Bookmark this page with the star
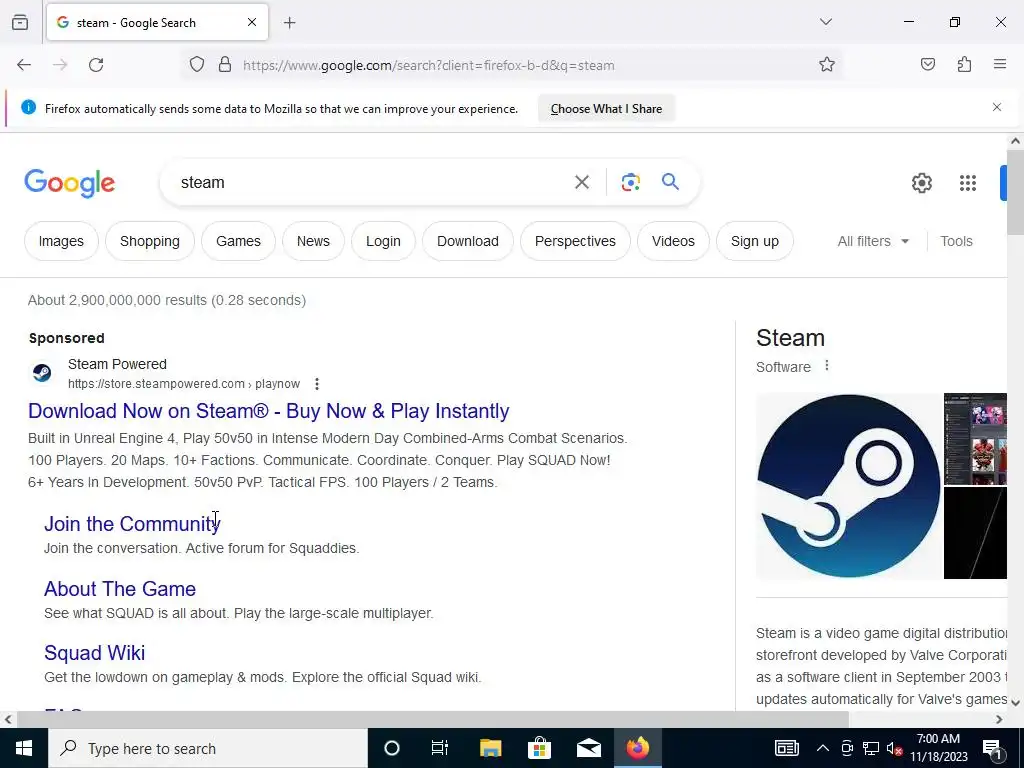 (x=827, y=65)
